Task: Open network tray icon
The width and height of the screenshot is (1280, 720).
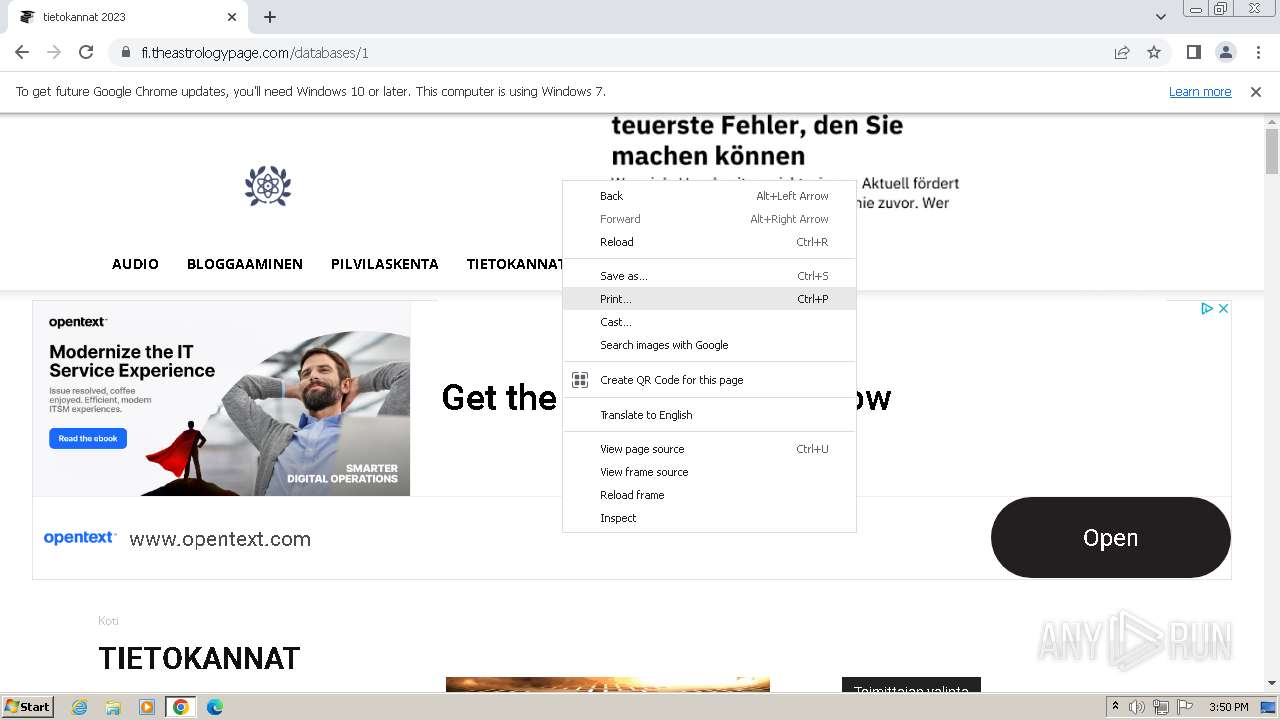Action: pos(1161,707)
